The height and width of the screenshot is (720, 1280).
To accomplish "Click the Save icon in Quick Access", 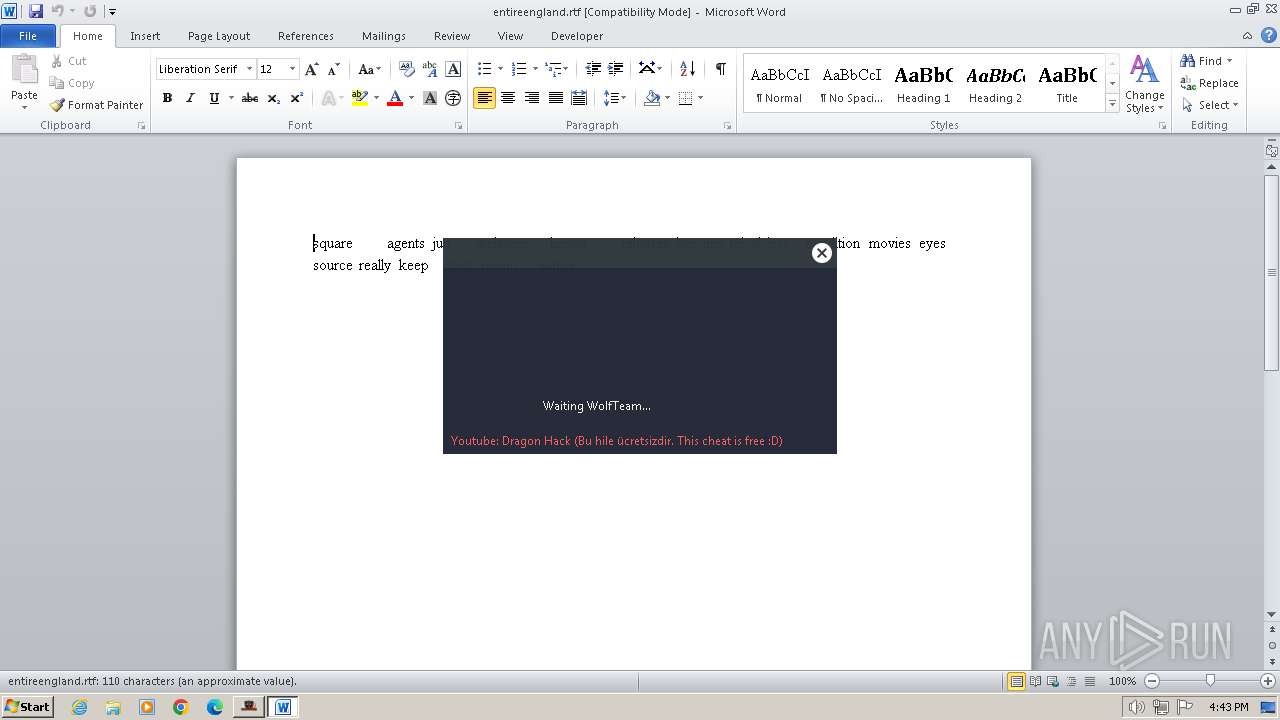I will [x=36, y=11].
